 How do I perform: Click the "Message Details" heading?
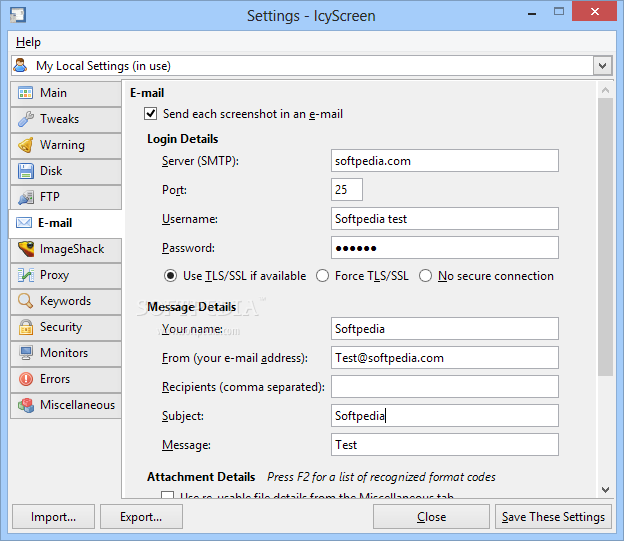click(x=191, y=307)
